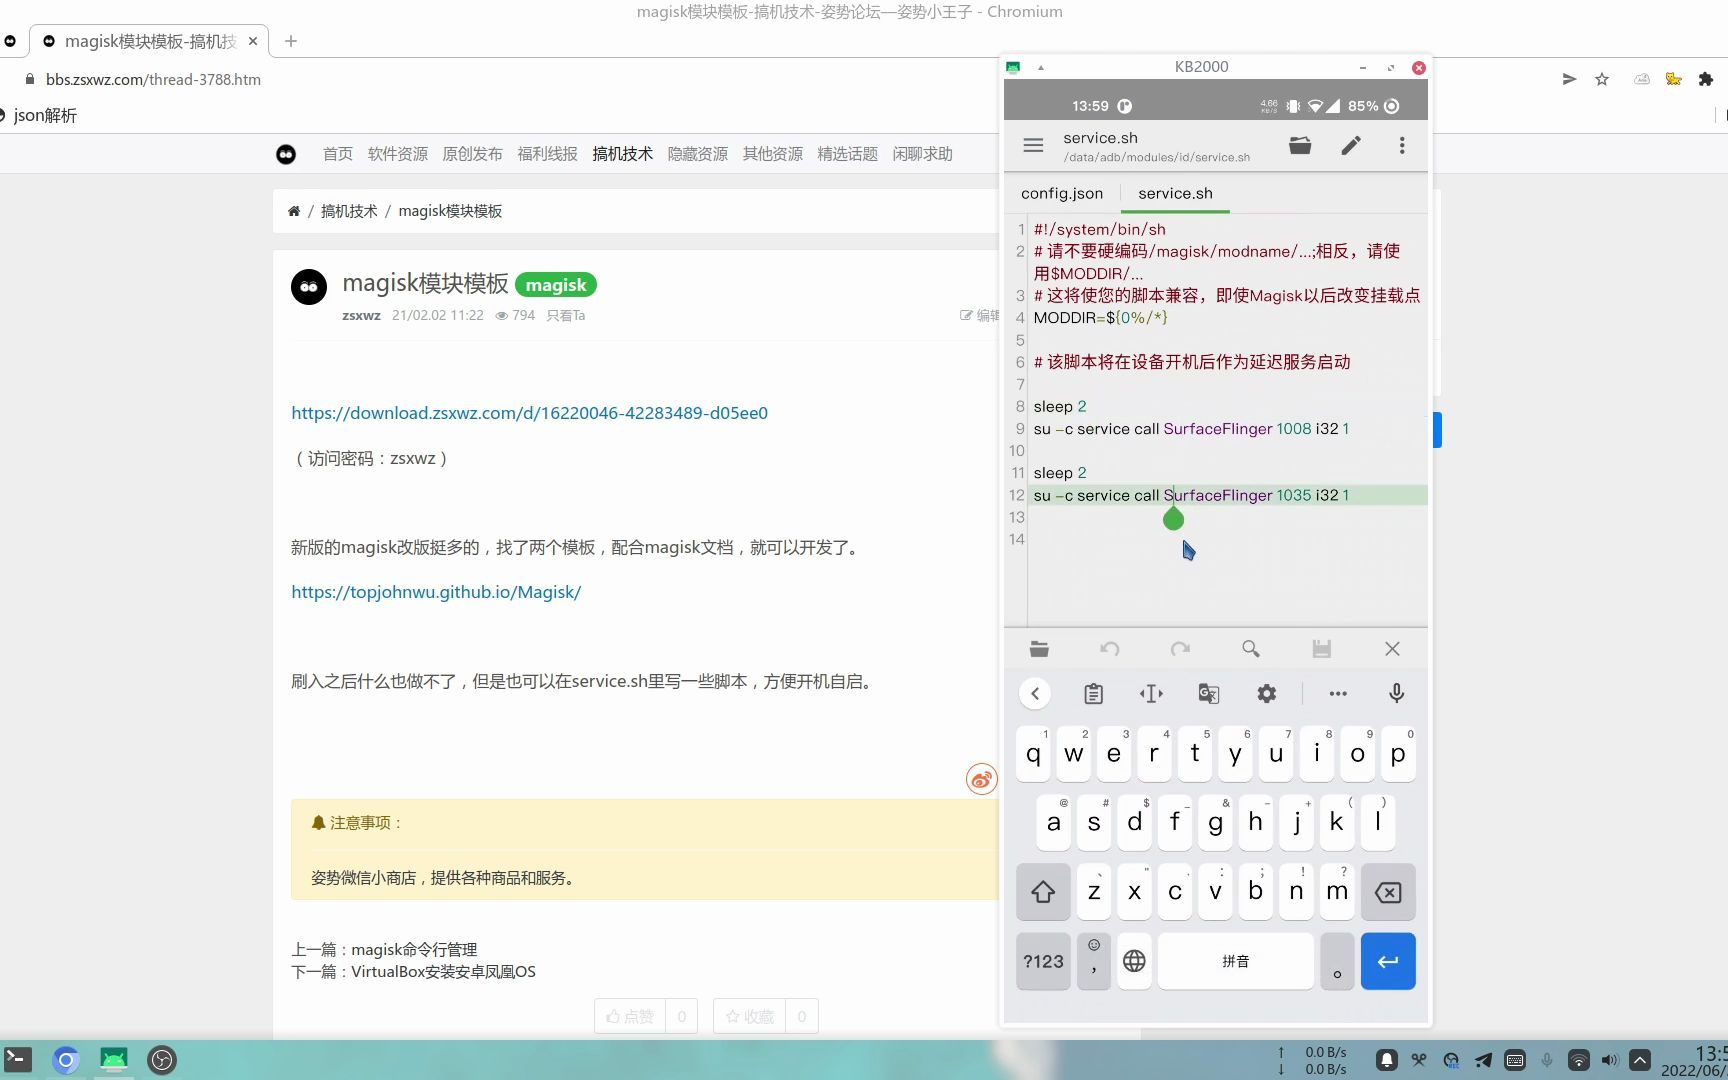1728x1080 pixels.
Task: Open 其他资源 in forum navigation
Action: [x=772, y=154]
